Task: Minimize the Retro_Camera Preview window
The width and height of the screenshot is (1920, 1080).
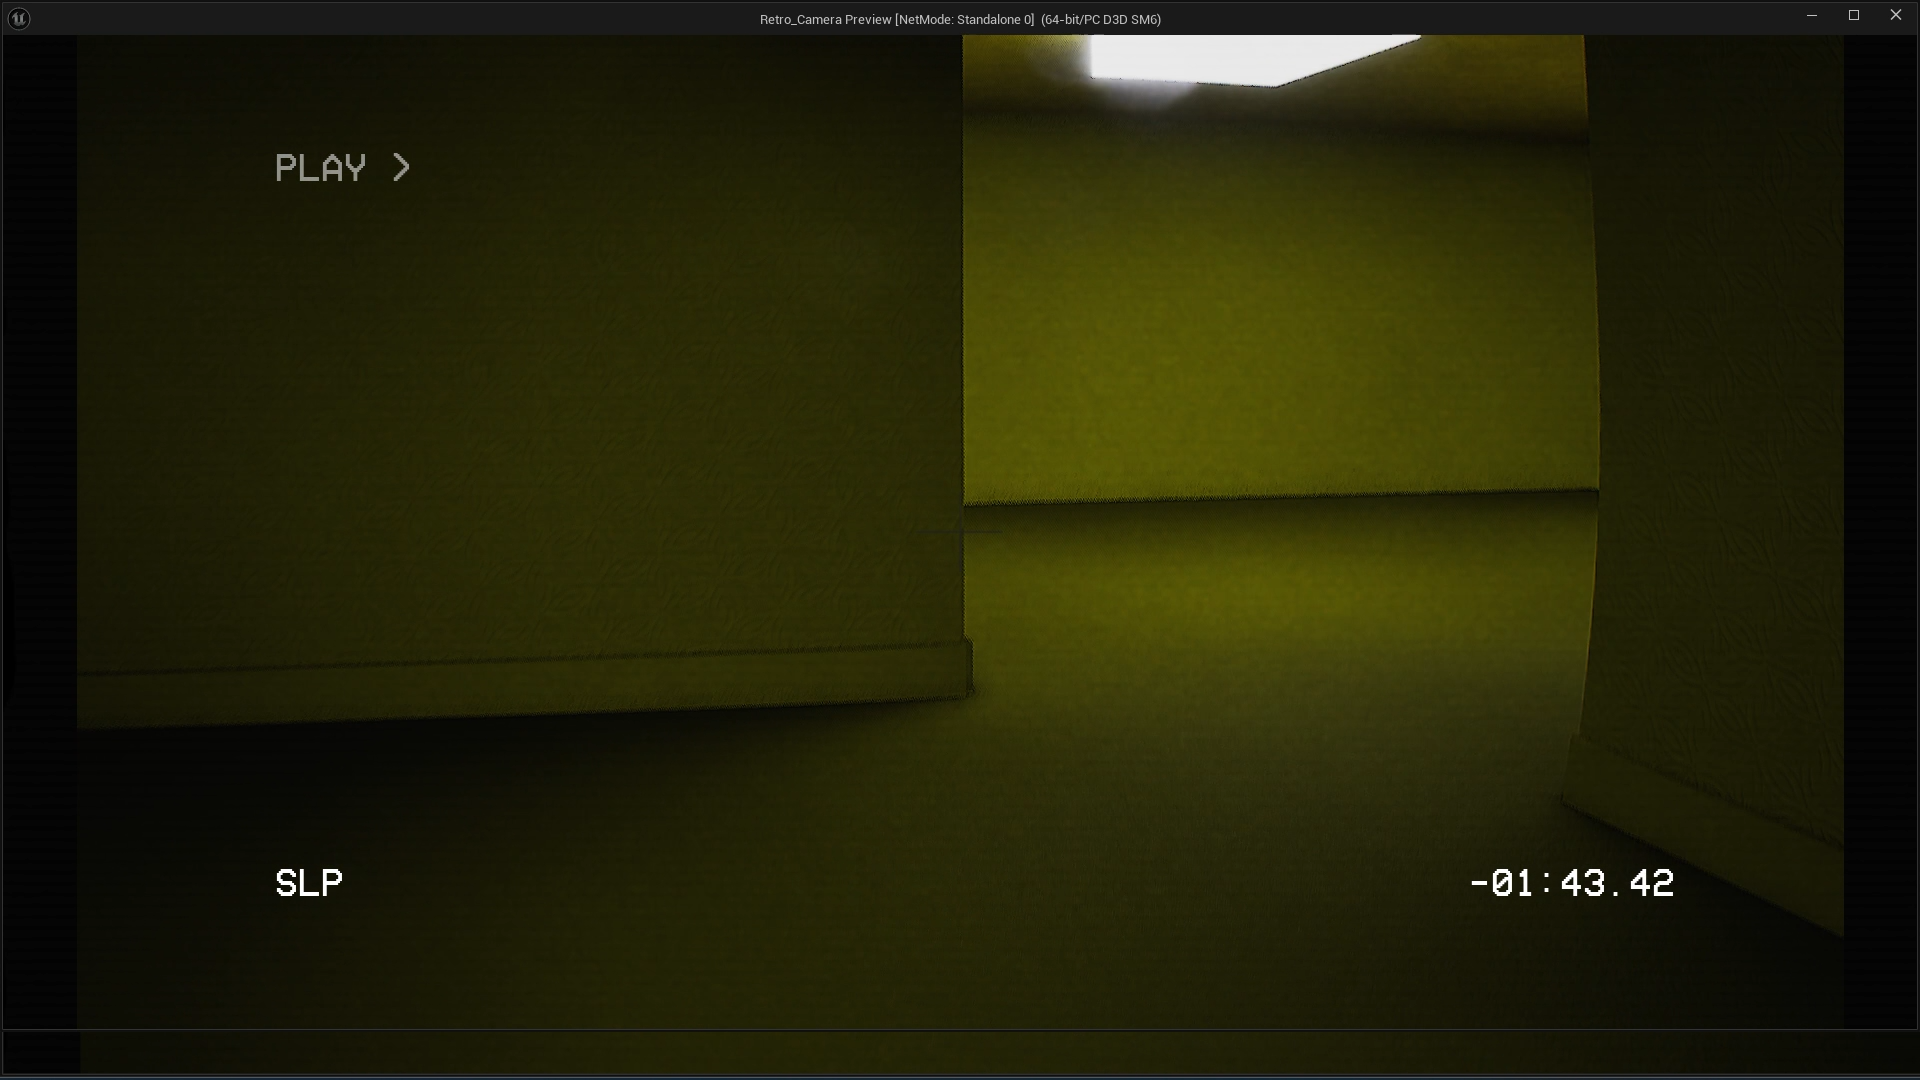Action: [1811, 16]
